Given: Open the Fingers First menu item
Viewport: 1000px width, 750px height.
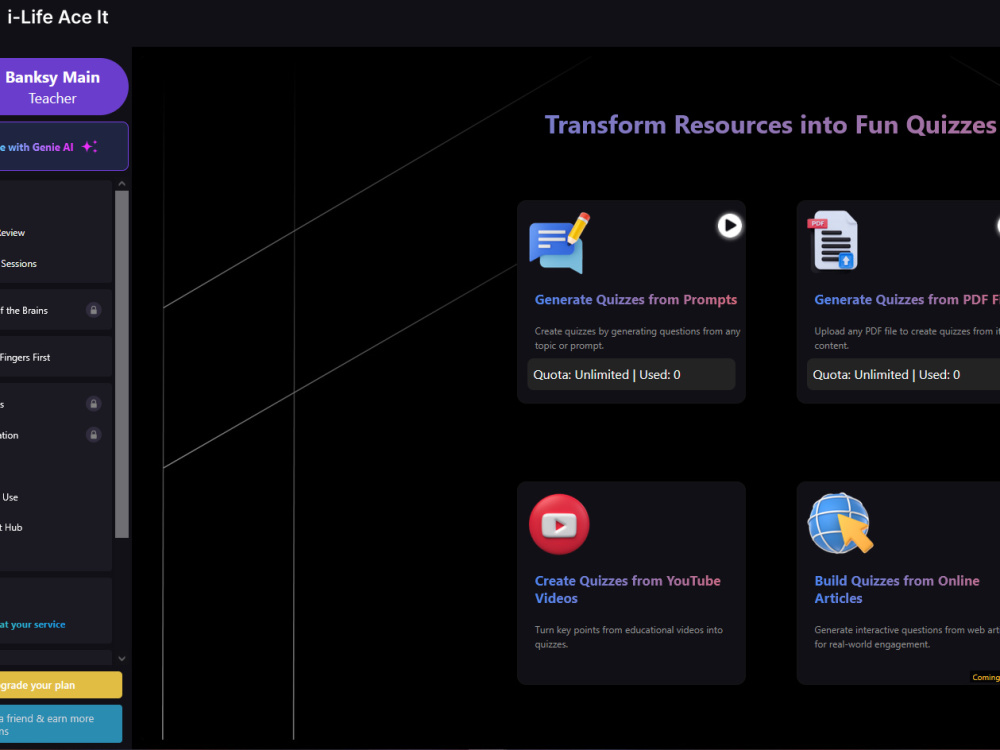Looking at the screenshot, I should tap(26, 357).
